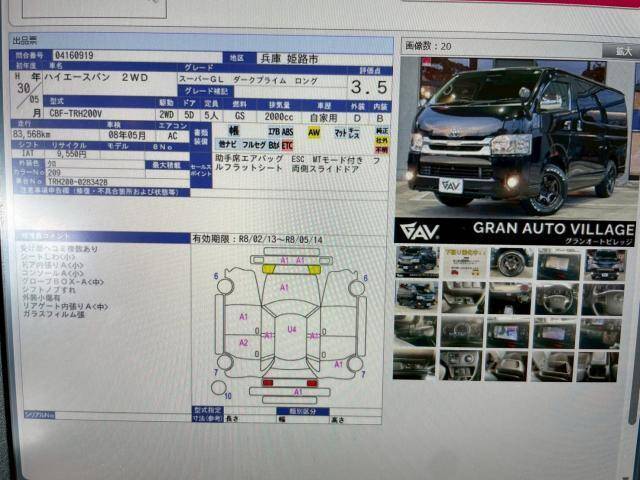640x480 pixels.
Task: Click the red rear taillight marker on diagram
Action: tap(267, 382)
